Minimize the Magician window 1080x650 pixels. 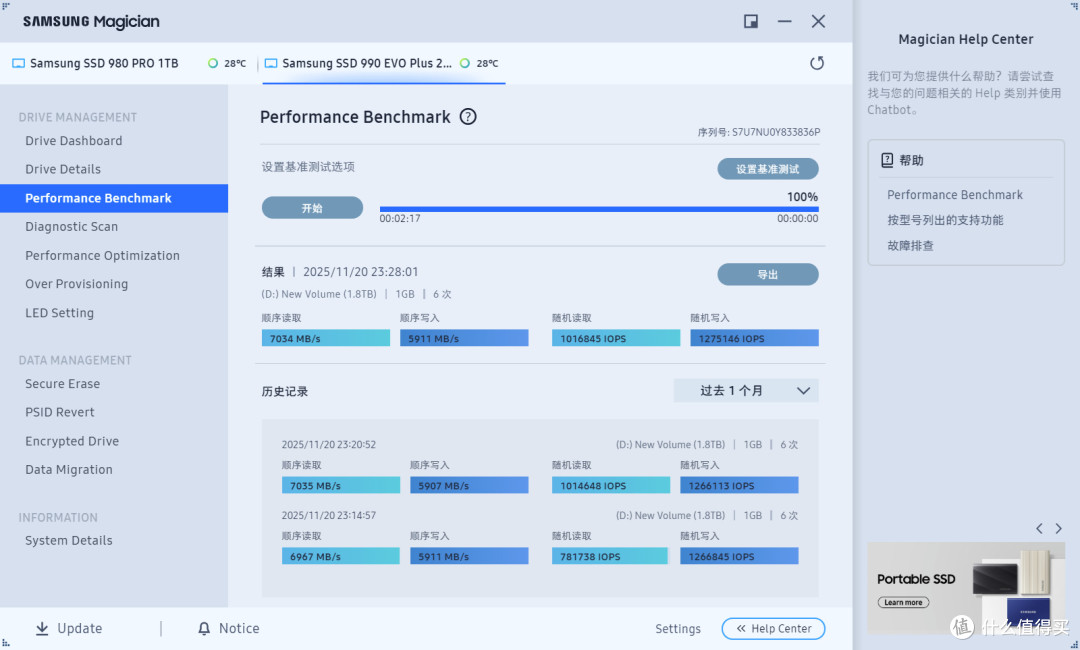click(785, 21)
